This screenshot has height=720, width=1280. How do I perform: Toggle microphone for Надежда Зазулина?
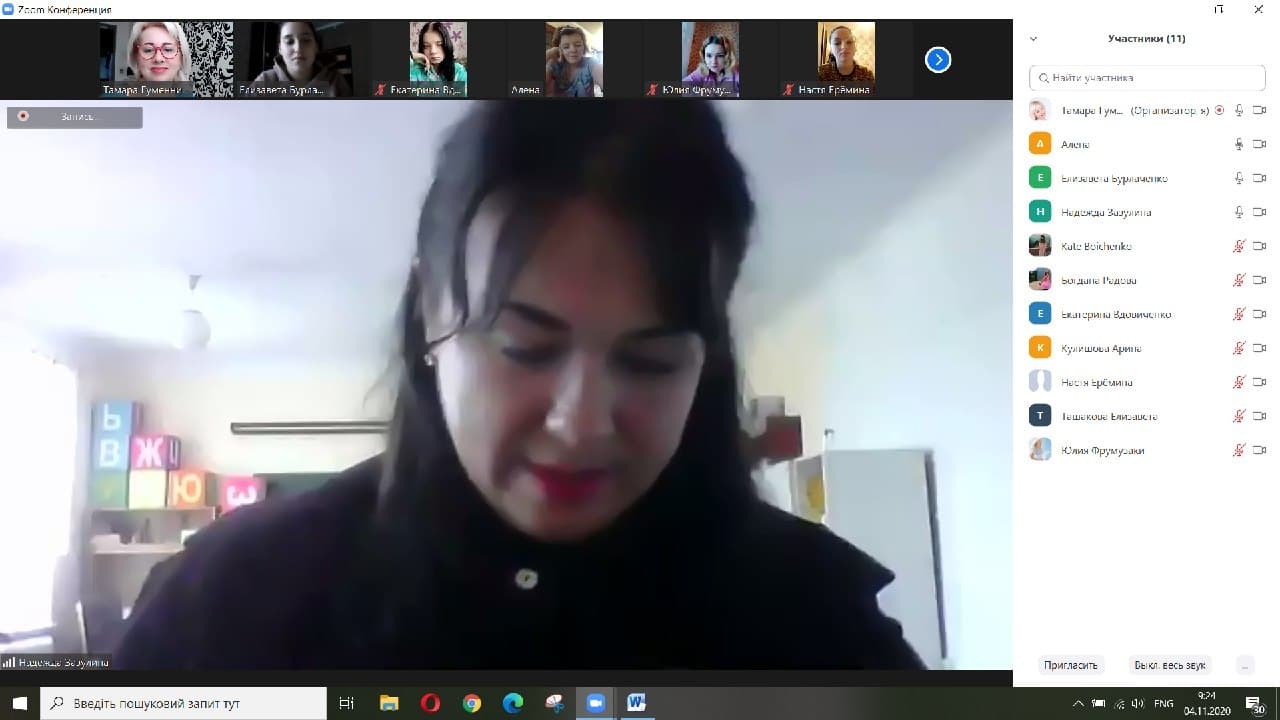tap(1239, 212)
